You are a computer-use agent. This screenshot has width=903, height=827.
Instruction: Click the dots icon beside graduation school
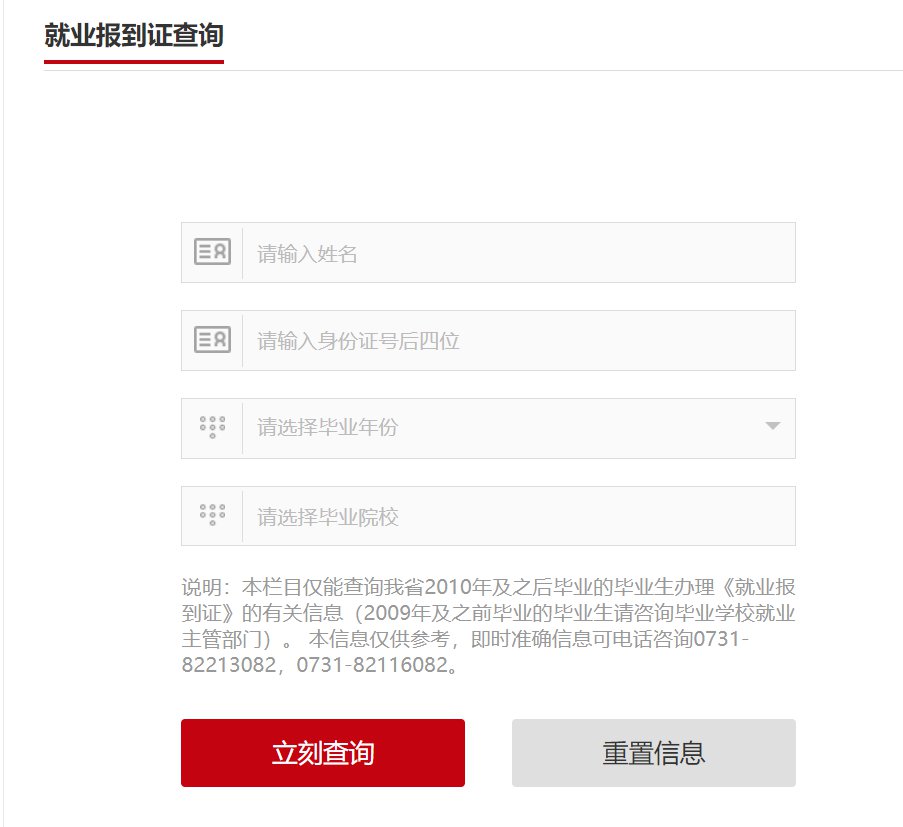[212, 515]
